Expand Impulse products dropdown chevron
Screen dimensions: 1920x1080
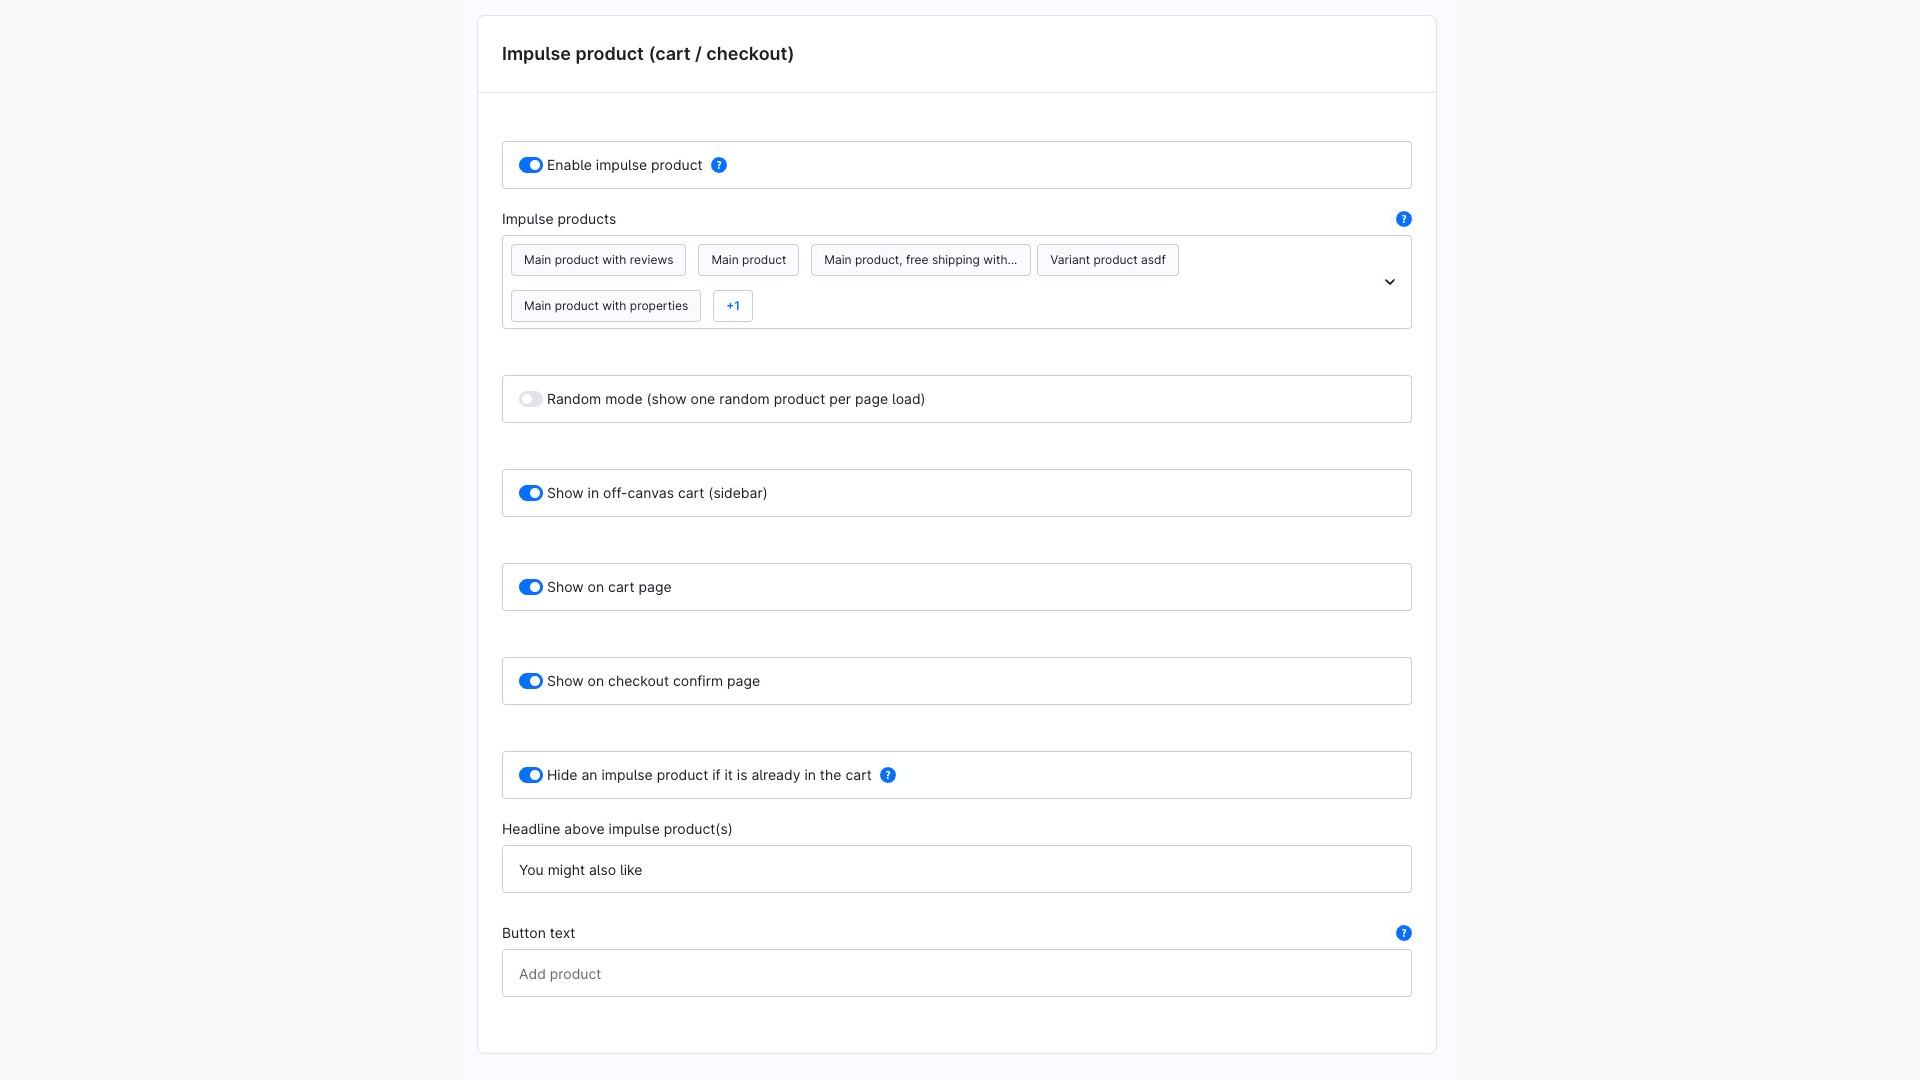click(x=1390, y=282)
